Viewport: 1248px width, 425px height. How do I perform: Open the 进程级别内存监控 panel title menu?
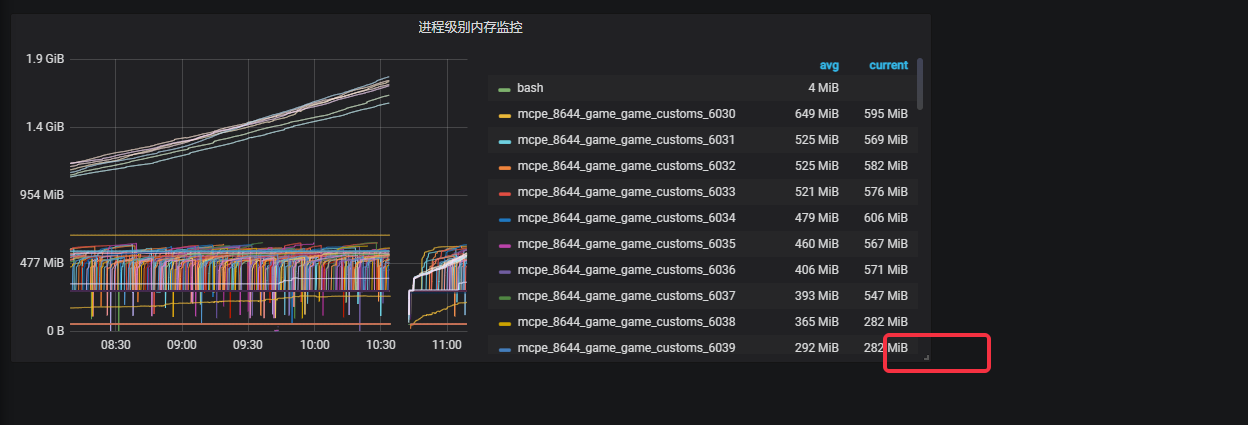(x=470, y=28)
